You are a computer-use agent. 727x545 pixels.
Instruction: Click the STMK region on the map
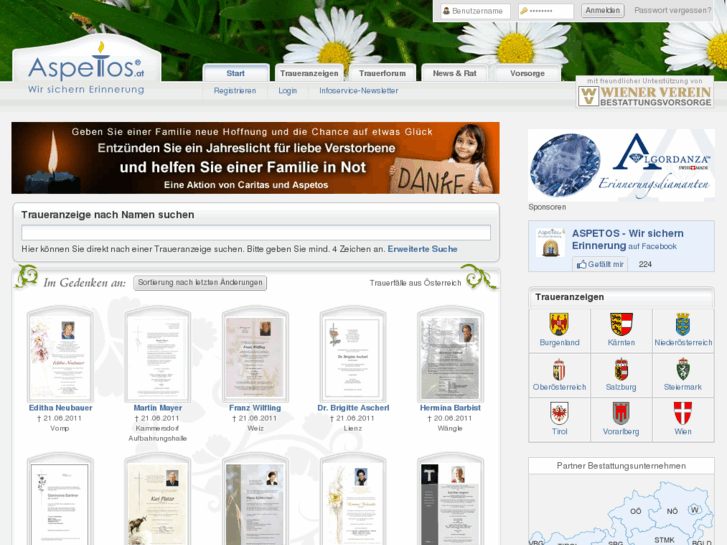(x=664, y=540)
